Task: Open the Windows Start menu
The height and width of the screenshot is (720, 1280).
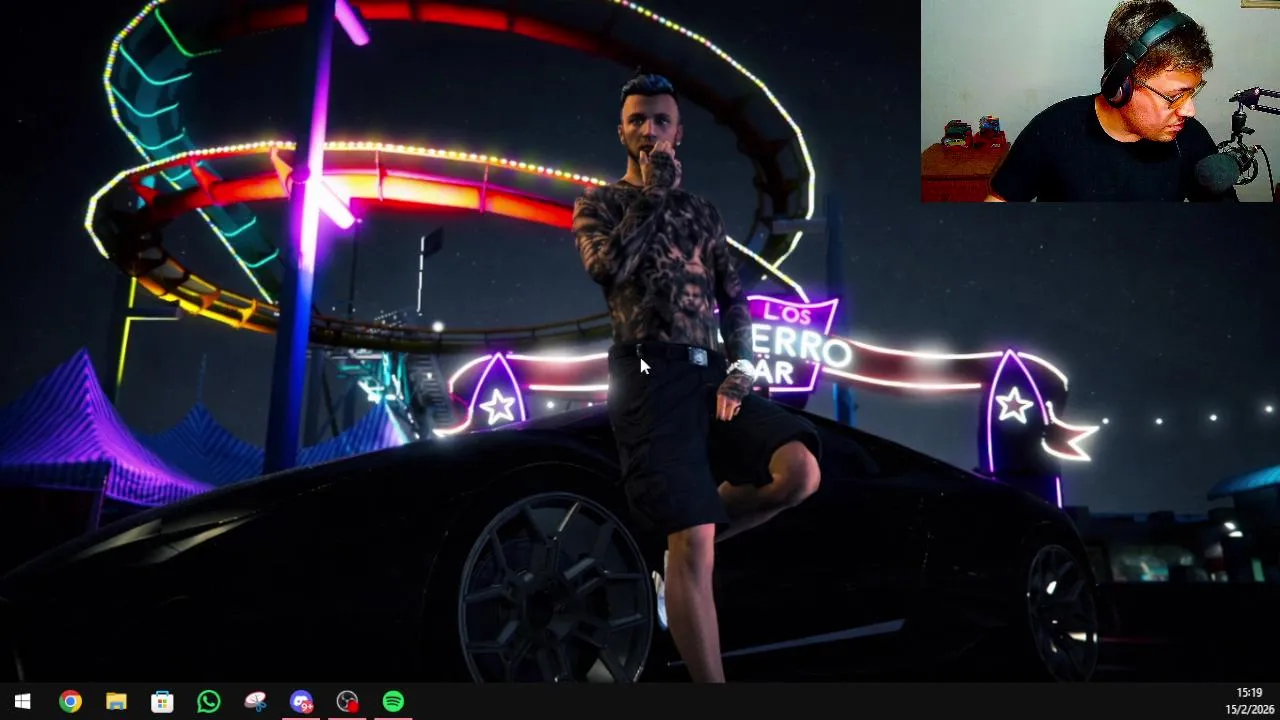Action: click(x=22, y=702)
